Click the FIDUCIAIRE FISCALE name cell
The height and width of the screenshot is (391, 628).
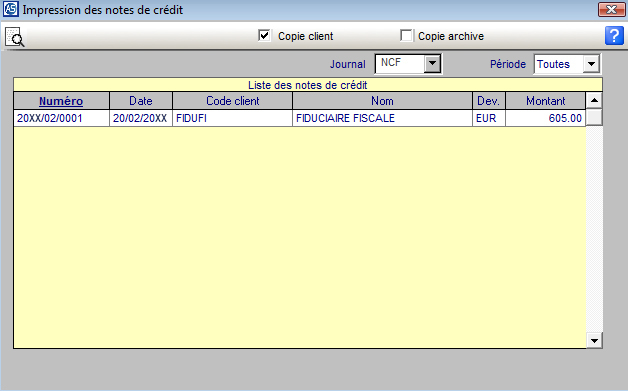382,118
